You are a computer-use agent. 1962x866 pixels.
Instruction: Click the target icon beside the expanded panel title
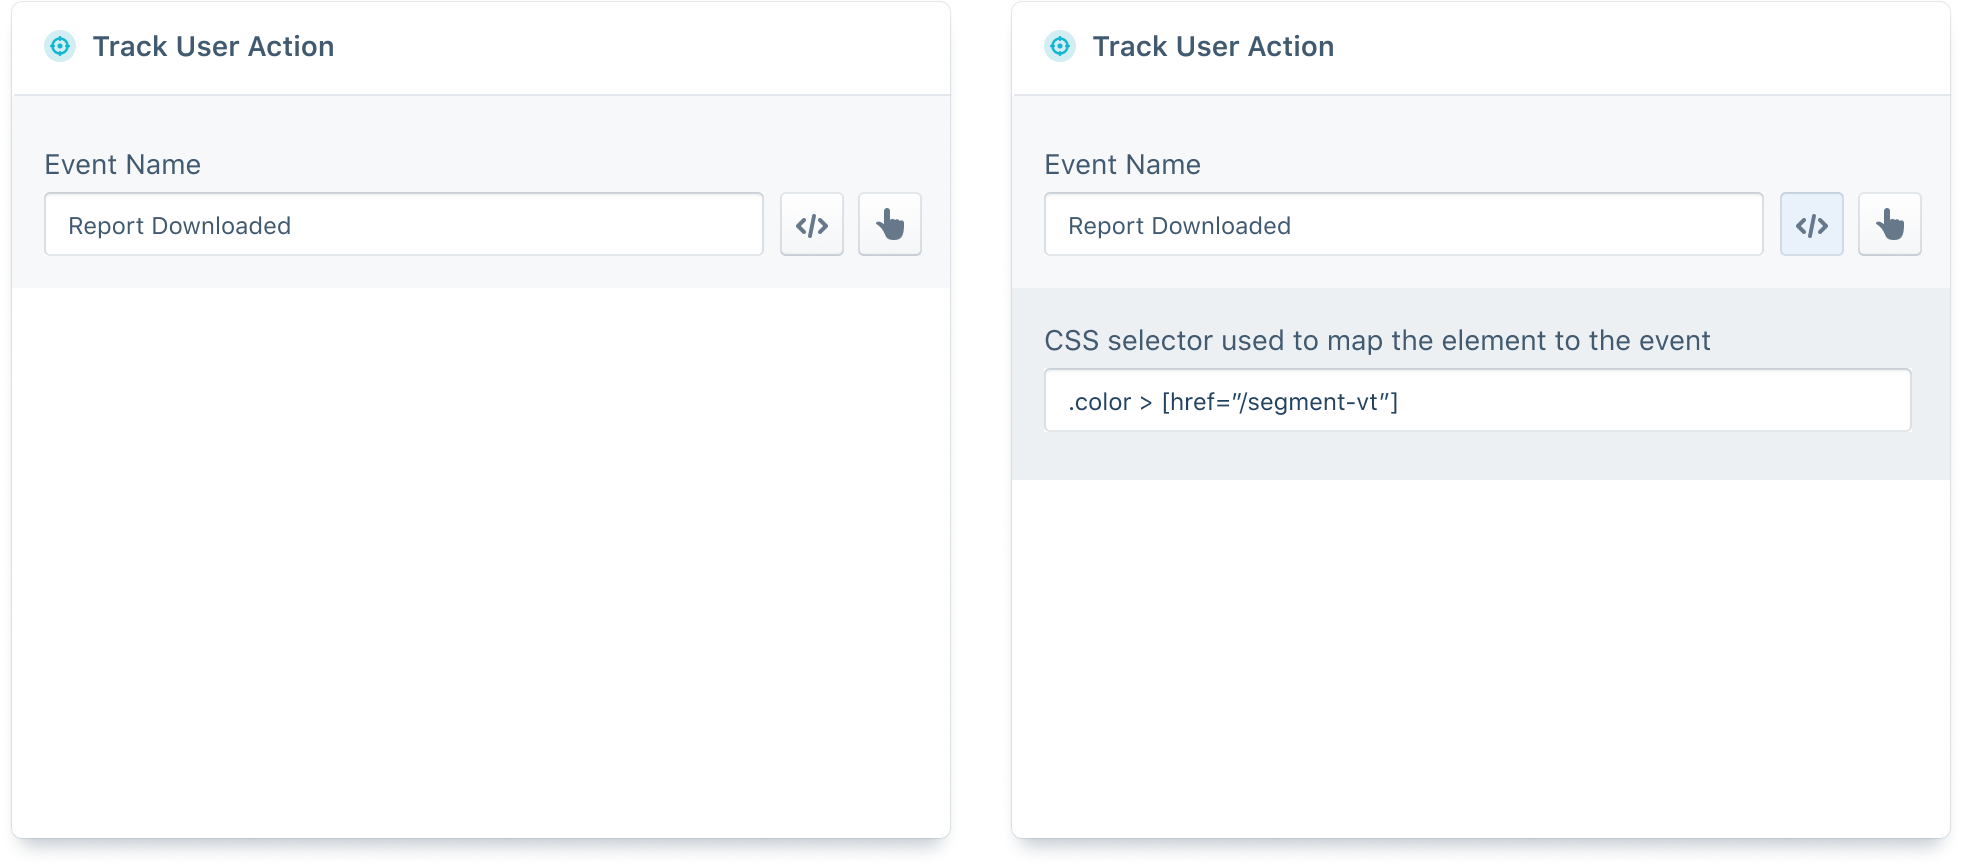(1060, 46)
